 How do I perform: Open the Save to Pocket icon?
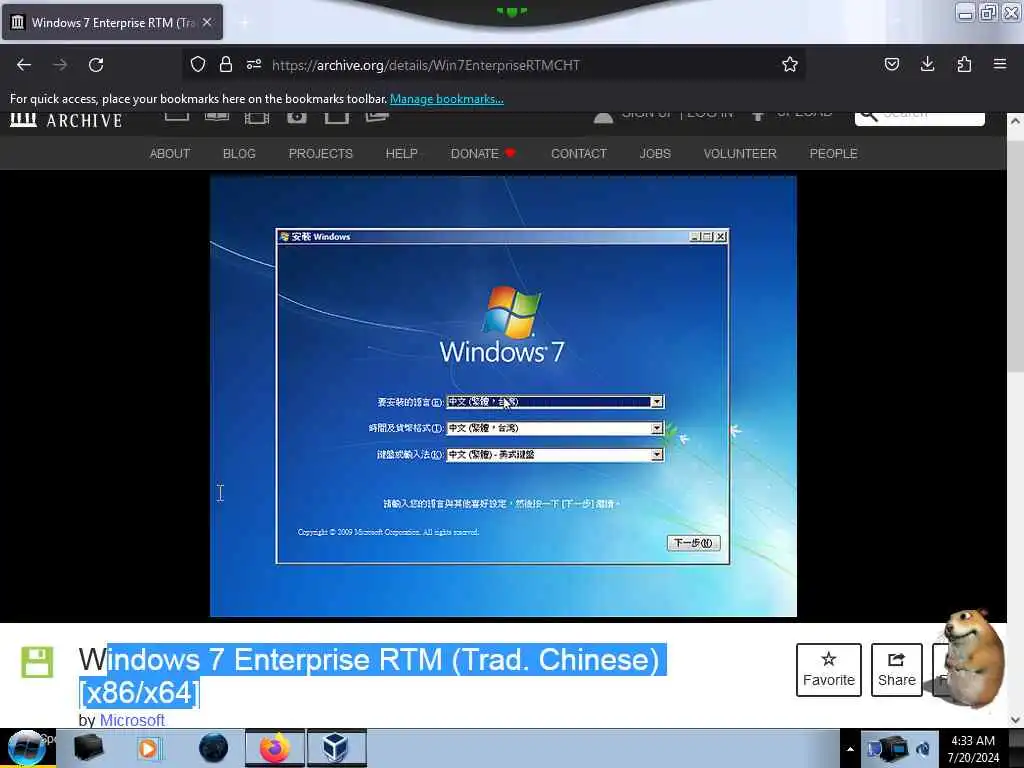coord(891,64)
